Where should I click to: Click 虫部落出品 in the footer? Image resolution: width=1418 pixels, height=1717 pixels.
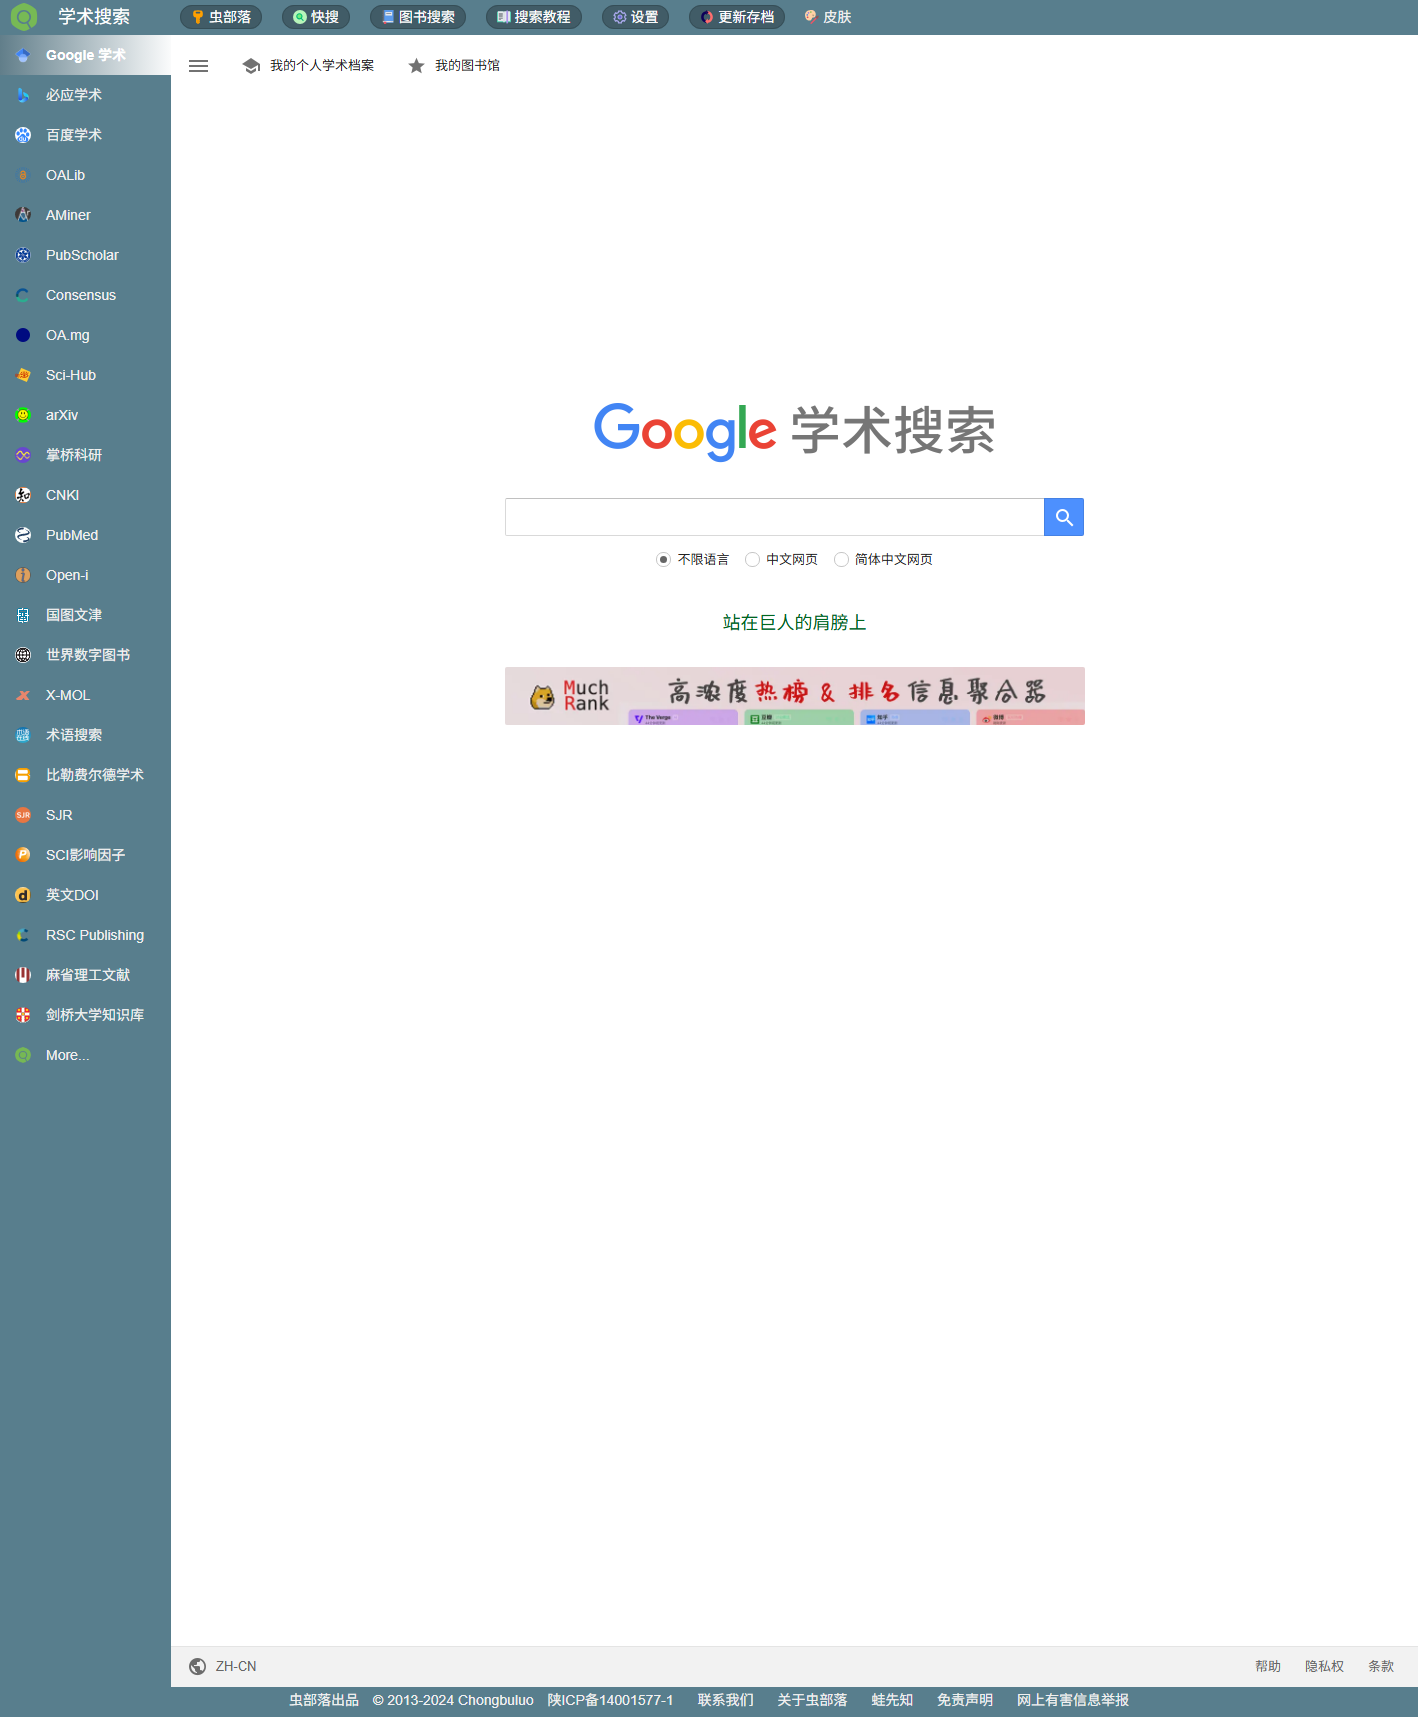324,1700
